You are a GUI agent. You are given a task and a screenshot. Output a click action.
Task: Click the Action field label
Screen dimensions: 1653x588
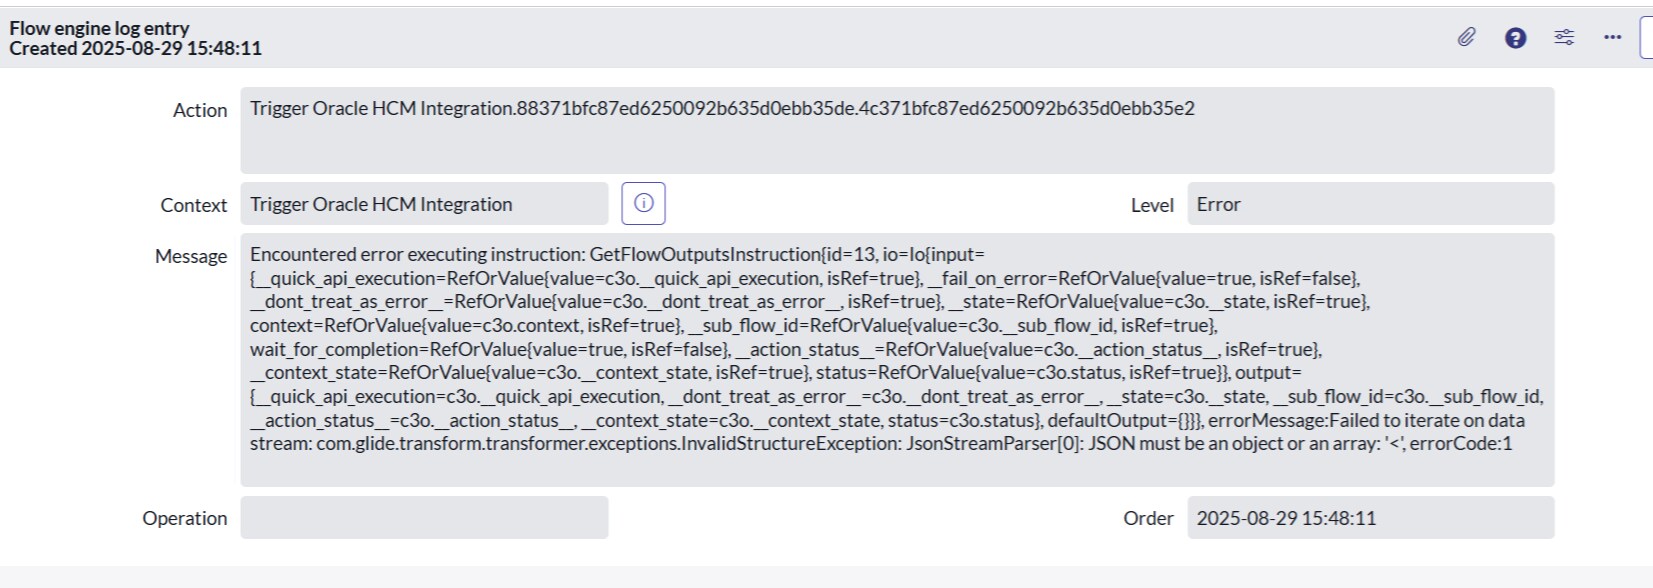[200, 110]
